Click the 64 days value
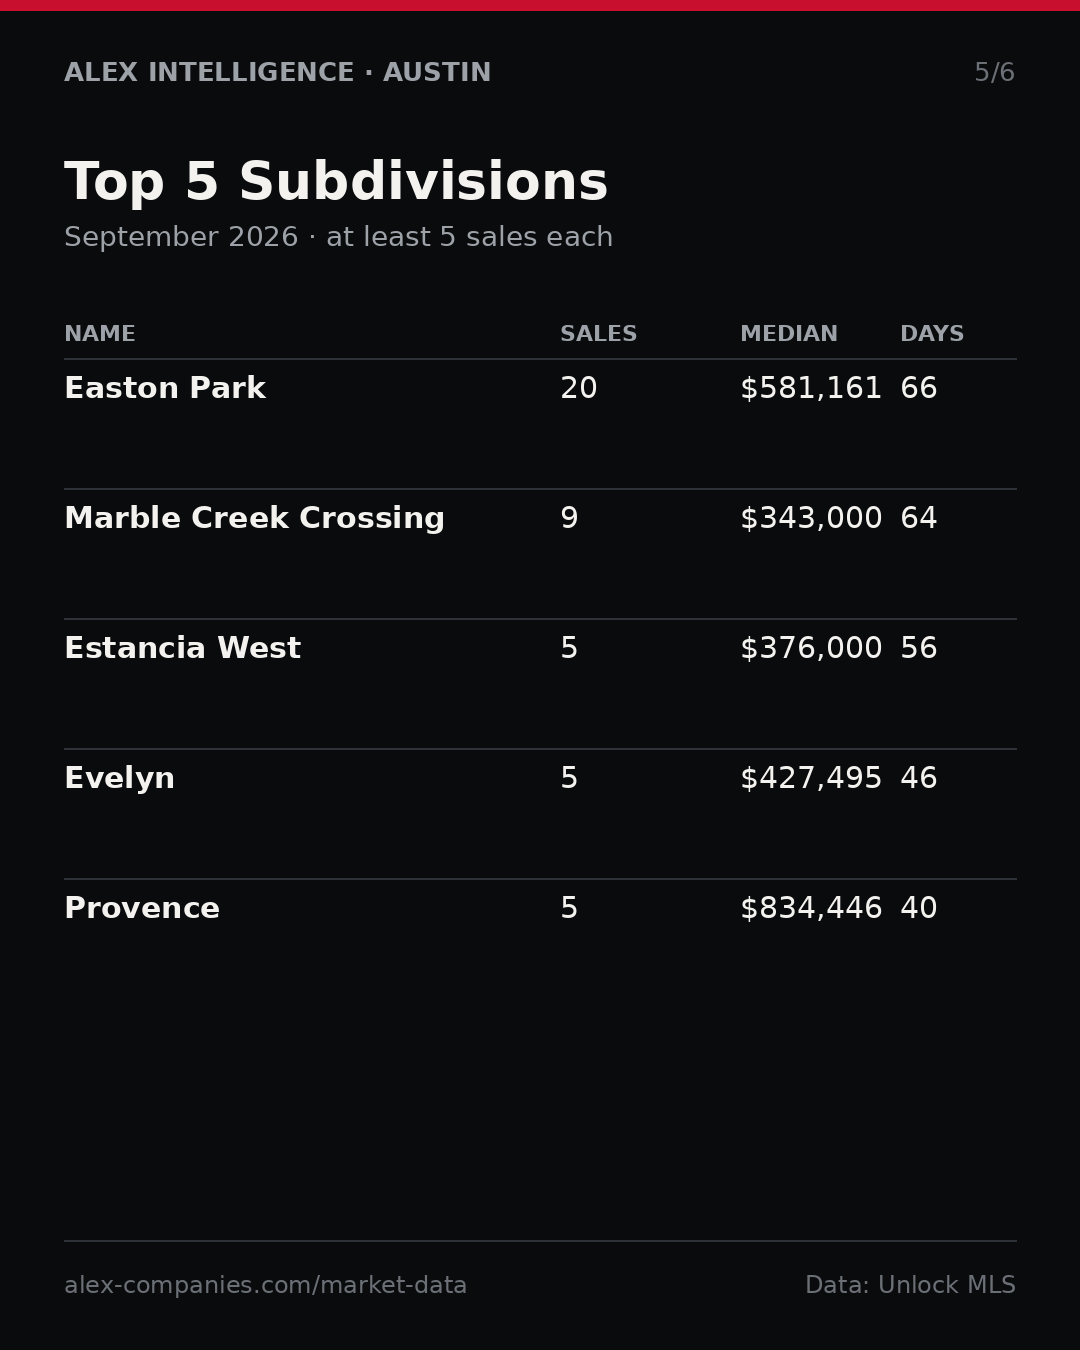This screenshot has height=1350, width=1080. pyautogui.click(x=919, y=519)
